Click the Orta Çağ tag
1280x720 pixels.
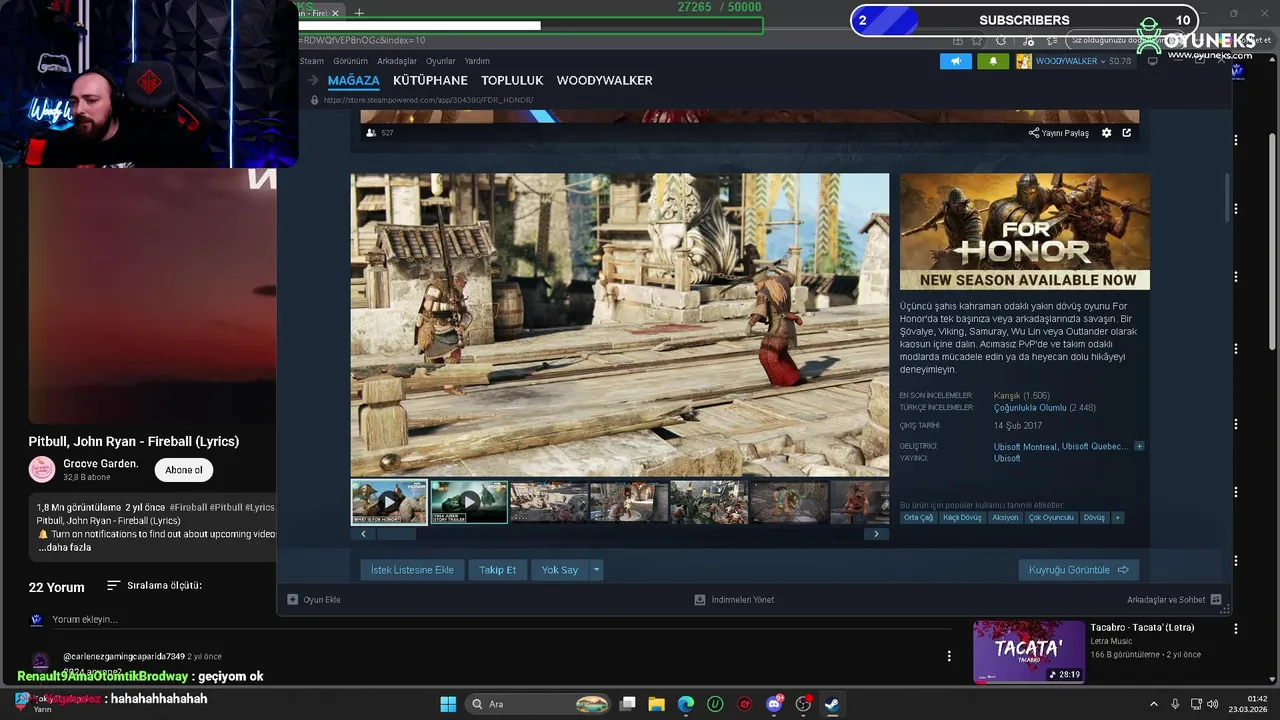pos(918,517)
